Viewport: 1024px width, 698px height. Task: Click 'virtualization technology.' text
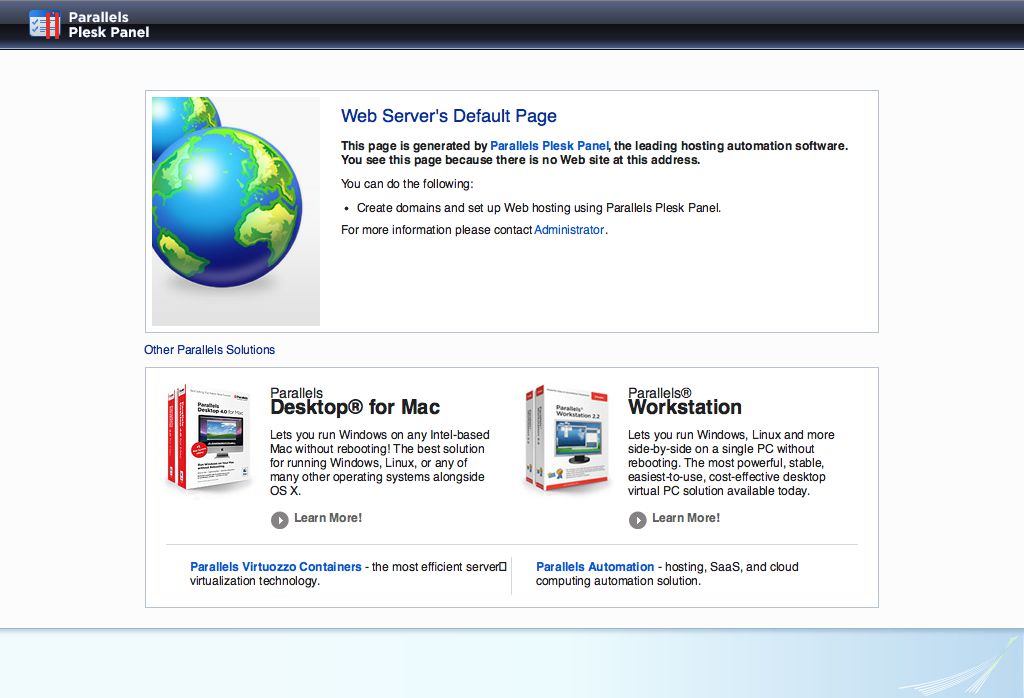point(255,581)
